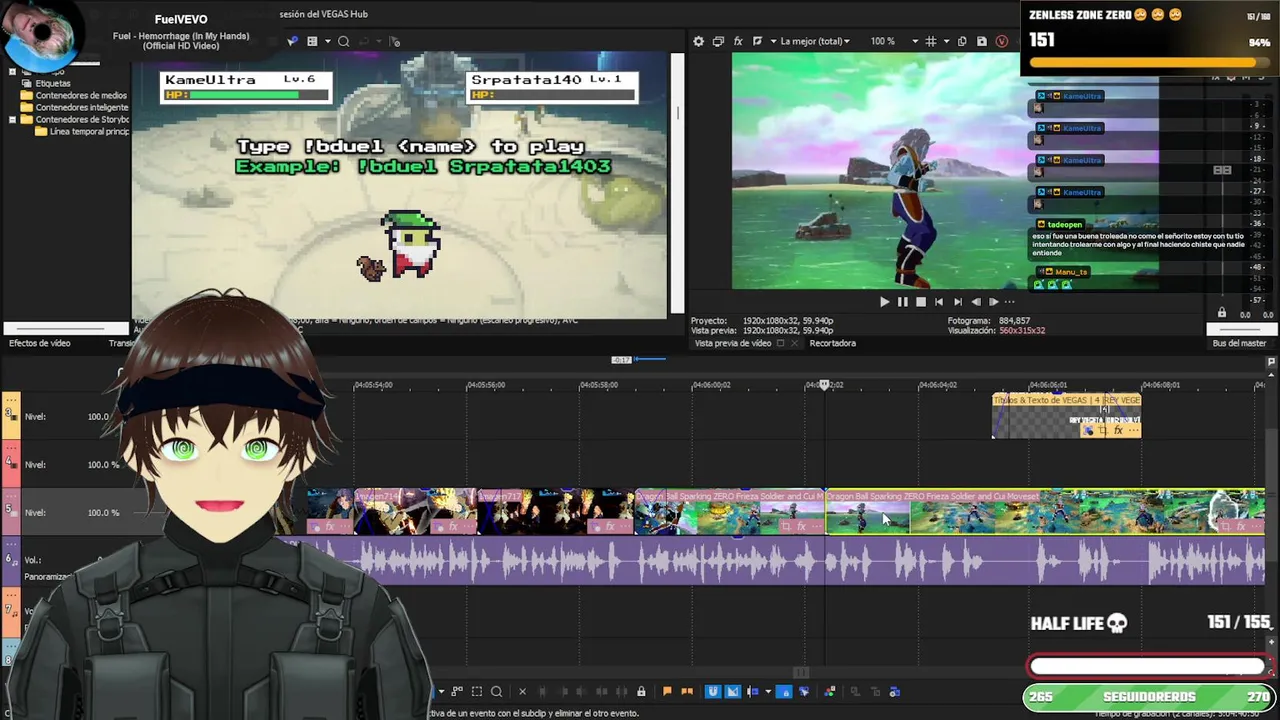Toggle ignore event grouping button
Screen dimensions: 1280x720
(x=804, y=691)
